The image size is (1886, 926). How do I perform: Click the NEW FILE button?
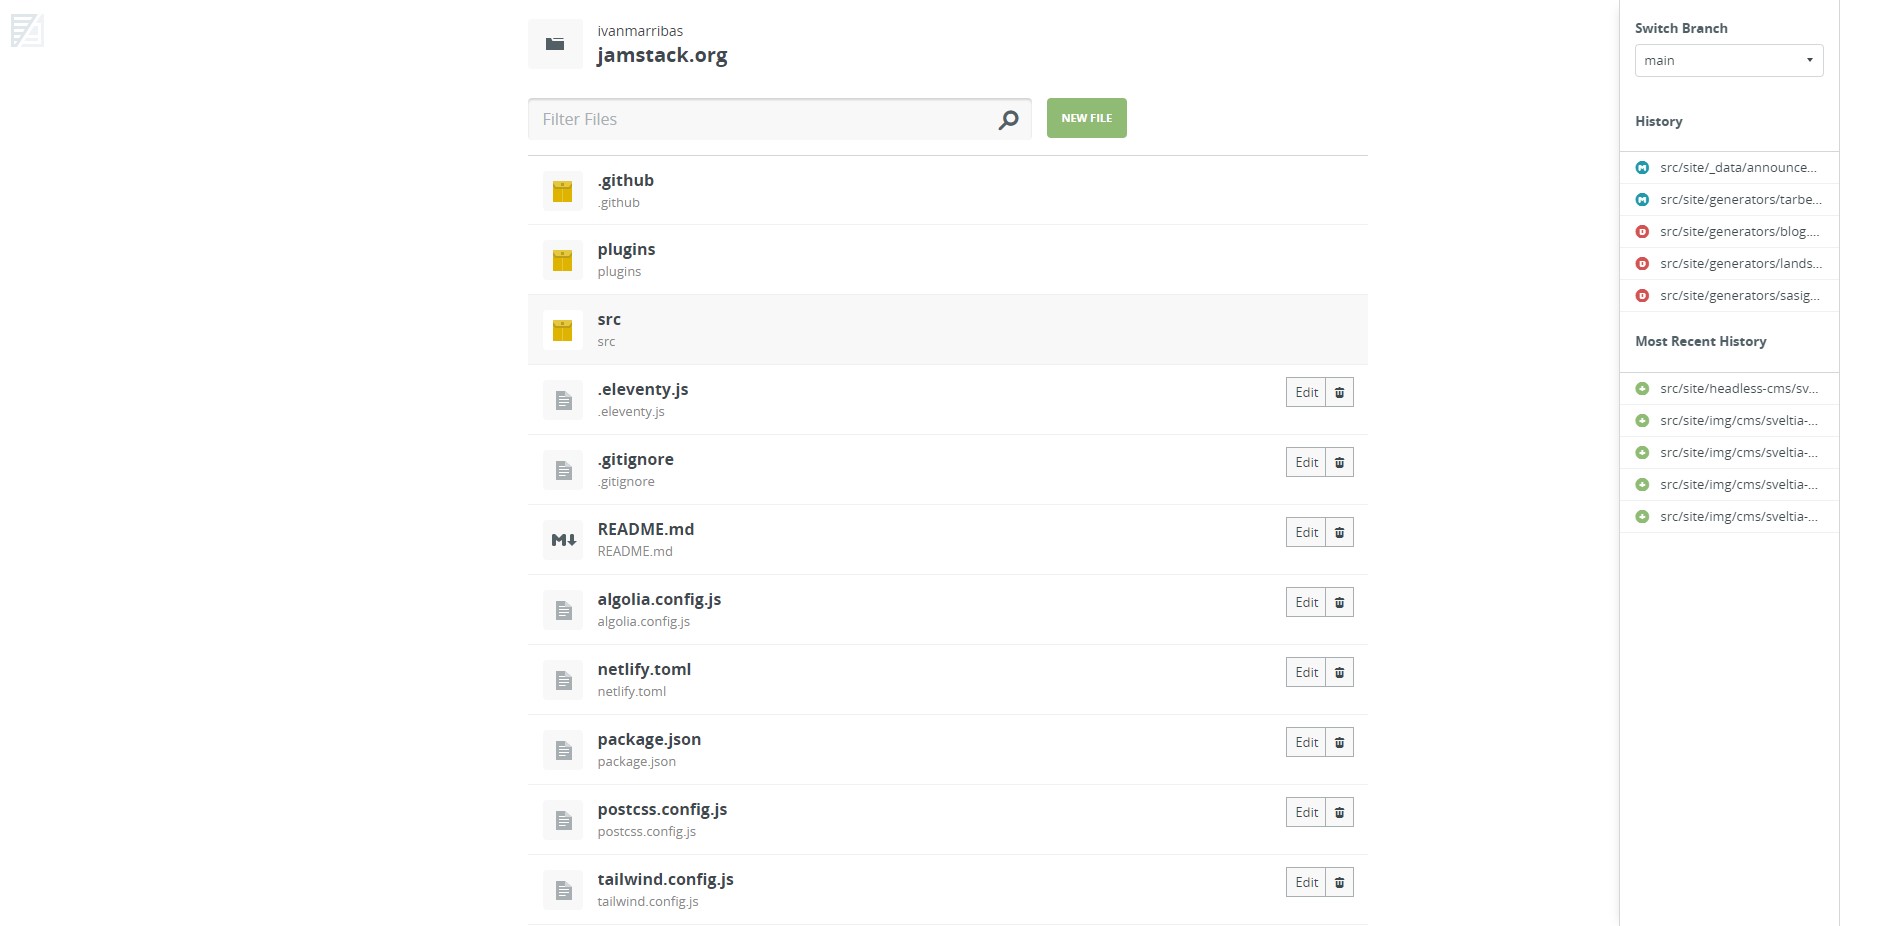coord(1086,118)
